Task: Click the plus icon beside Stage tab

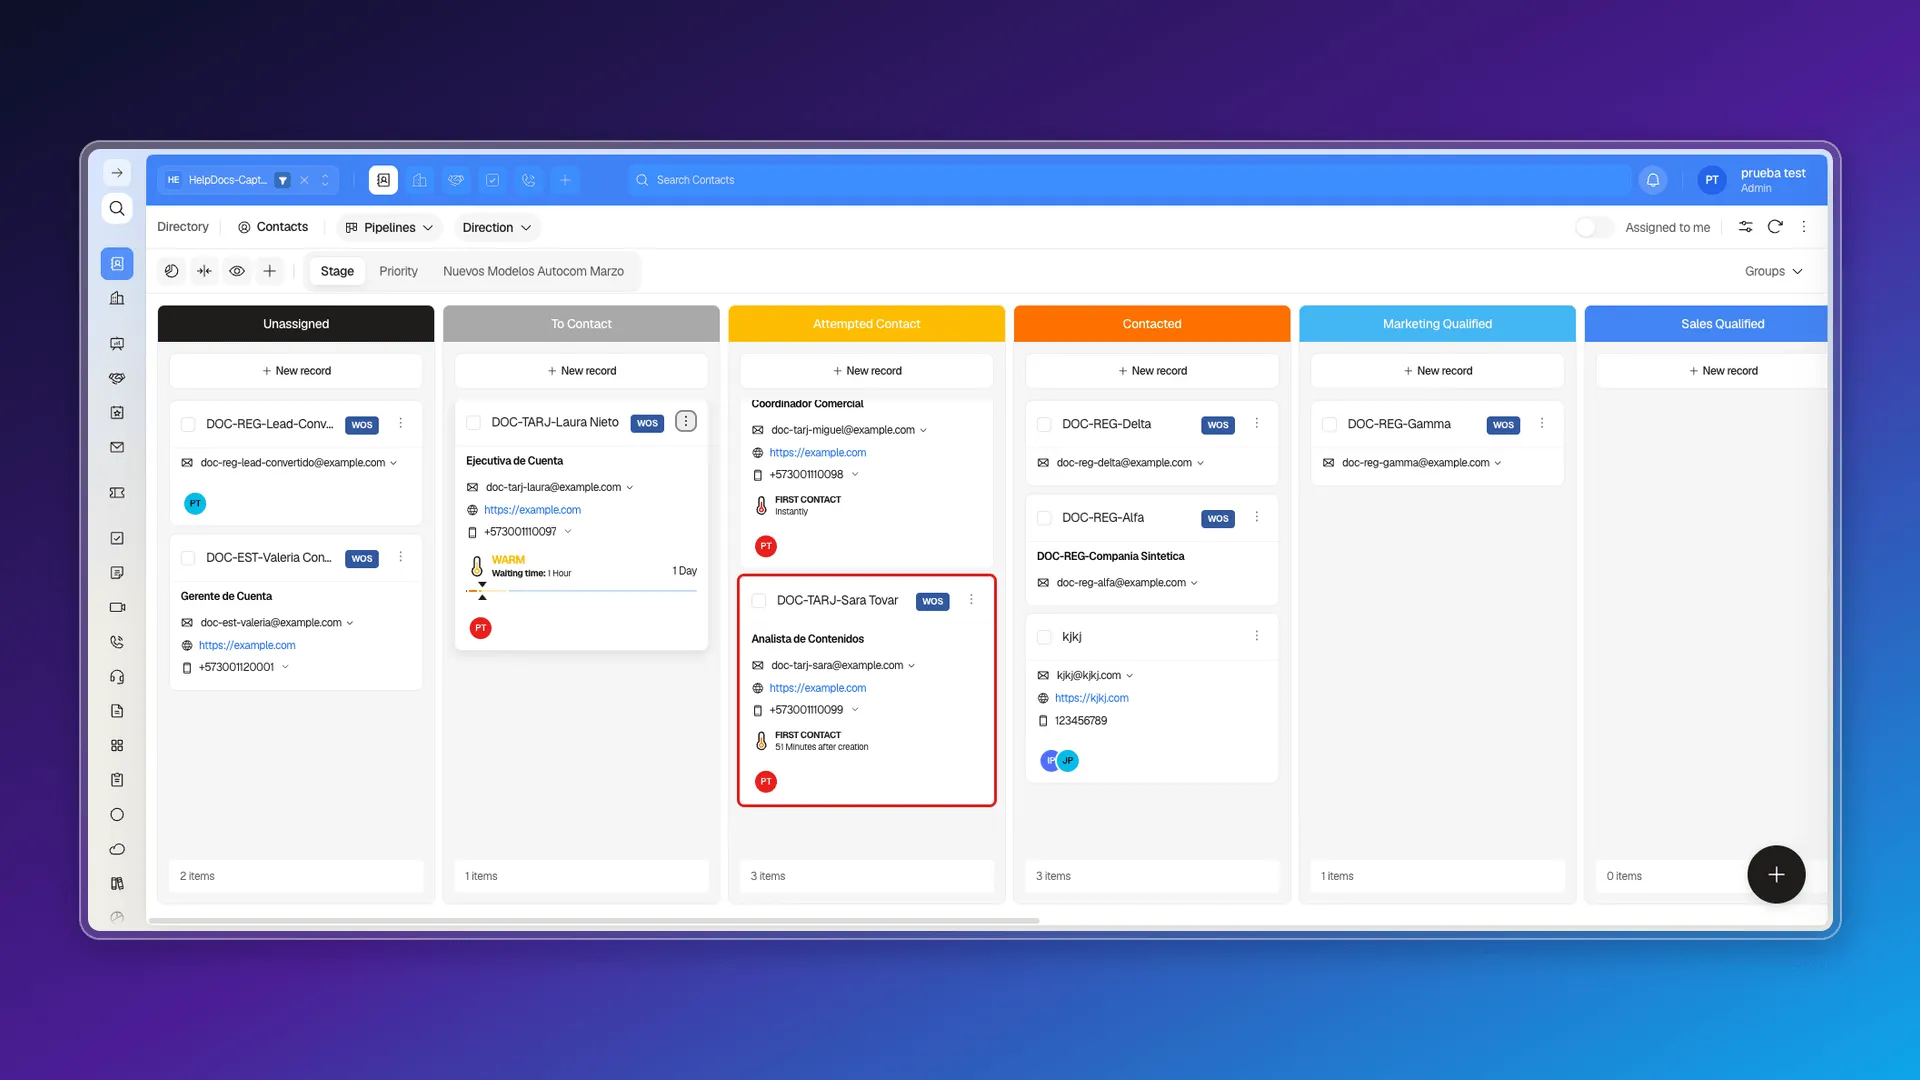Action: [x=270, y=271]
